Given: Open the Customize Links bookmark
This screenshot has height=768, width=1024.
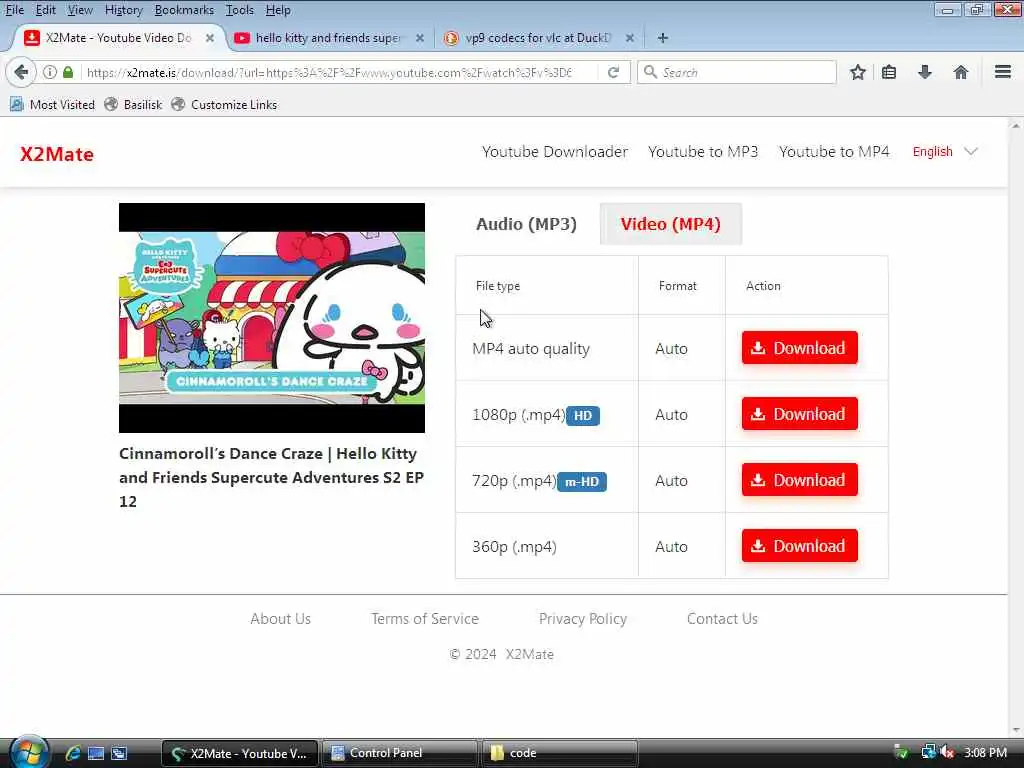Looking at the screenshot, I should (x=224, y=104).
